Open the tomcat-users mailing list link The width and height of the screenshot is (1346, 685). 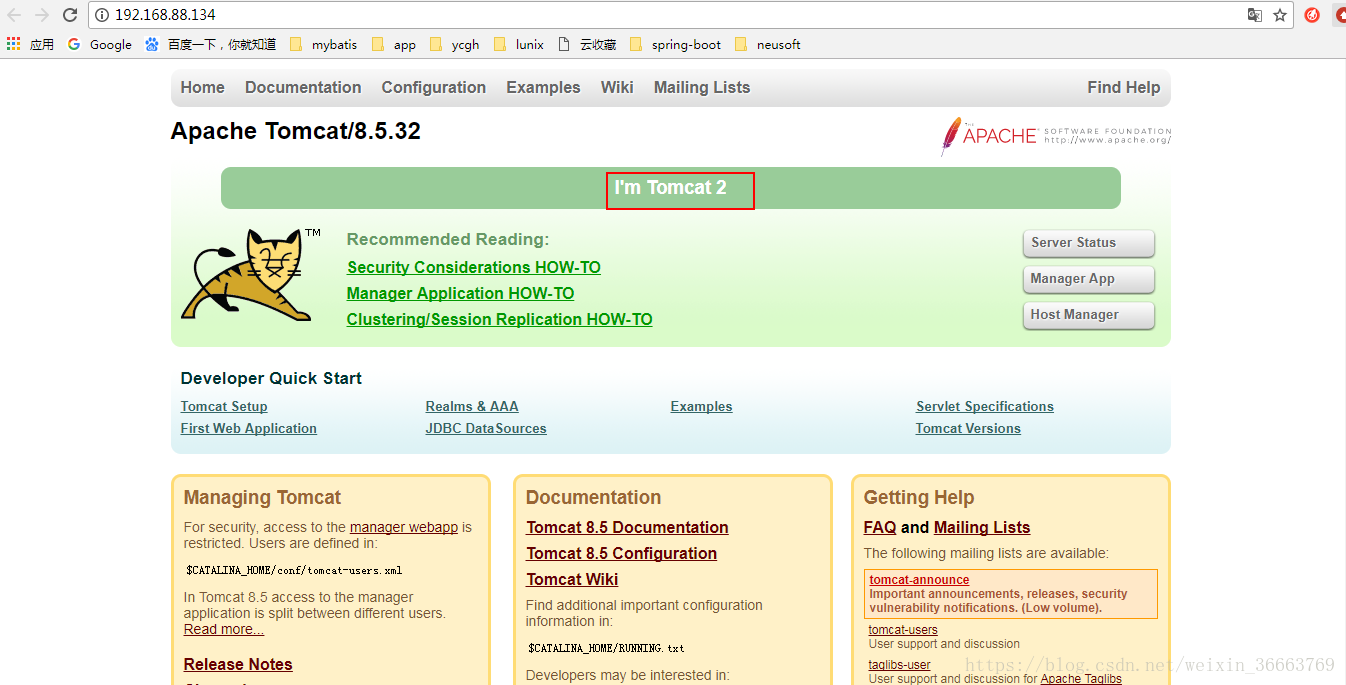tap(903, 630)
